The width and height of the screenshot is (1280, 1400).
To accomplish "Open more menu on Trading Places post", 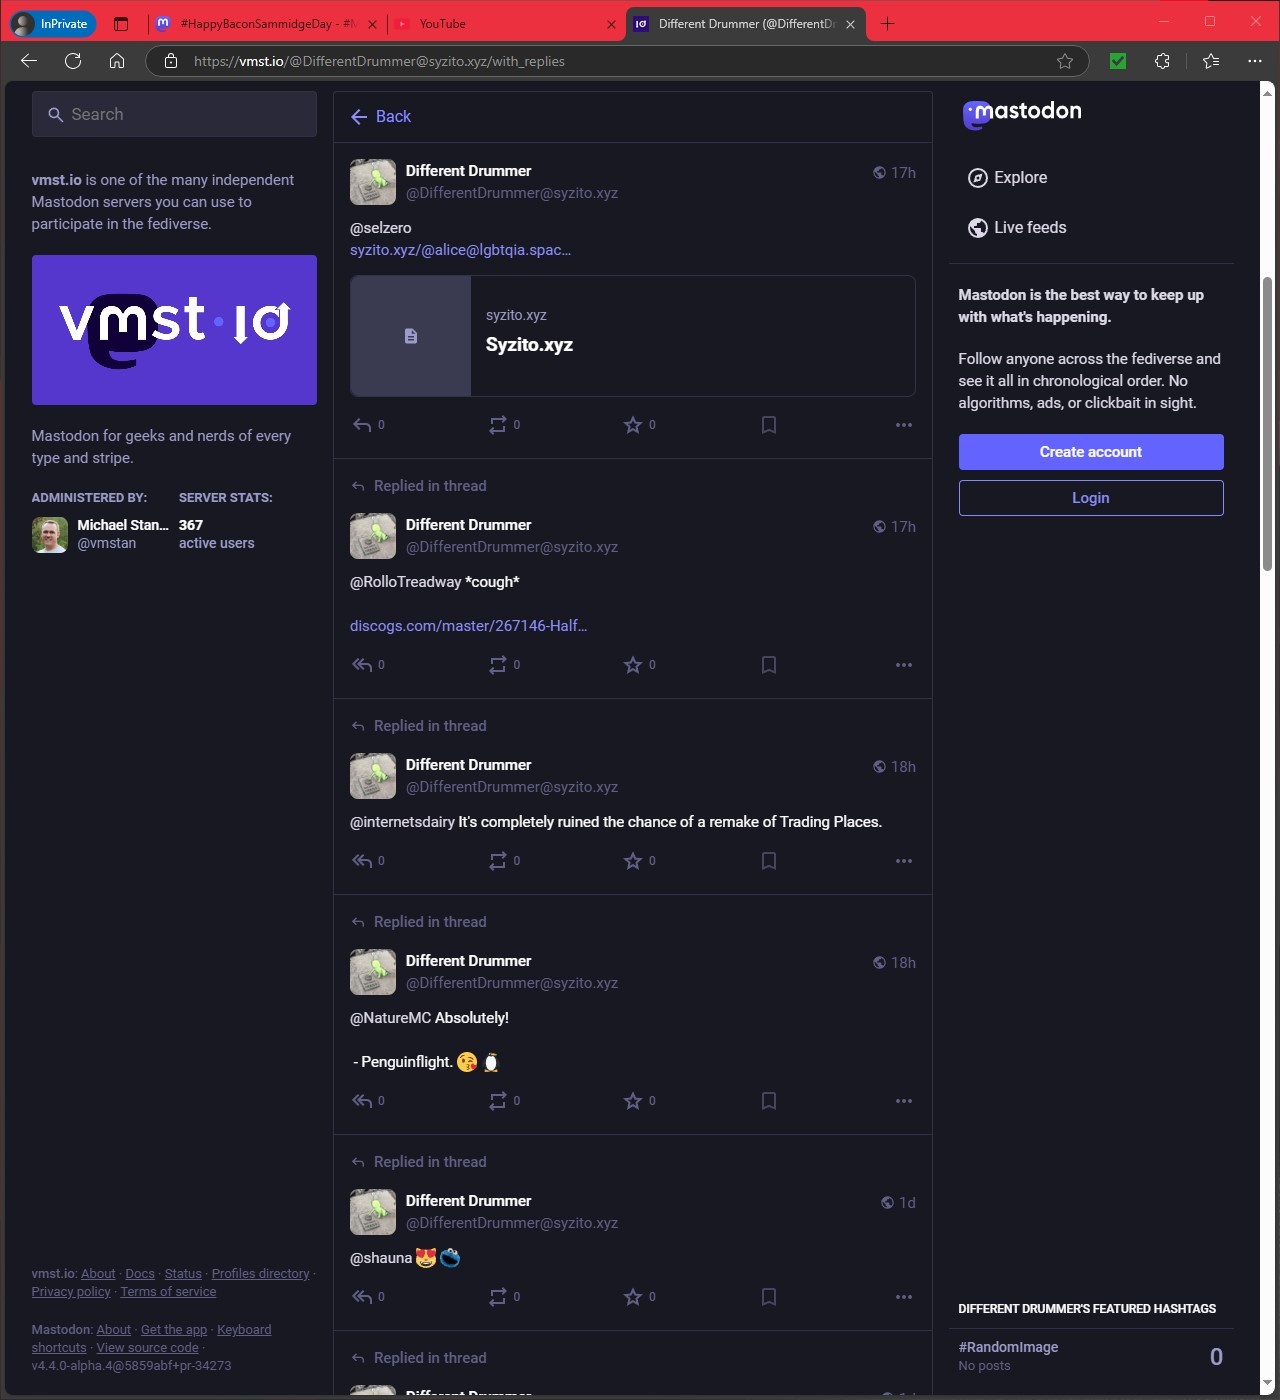I will tap(903, 861).
